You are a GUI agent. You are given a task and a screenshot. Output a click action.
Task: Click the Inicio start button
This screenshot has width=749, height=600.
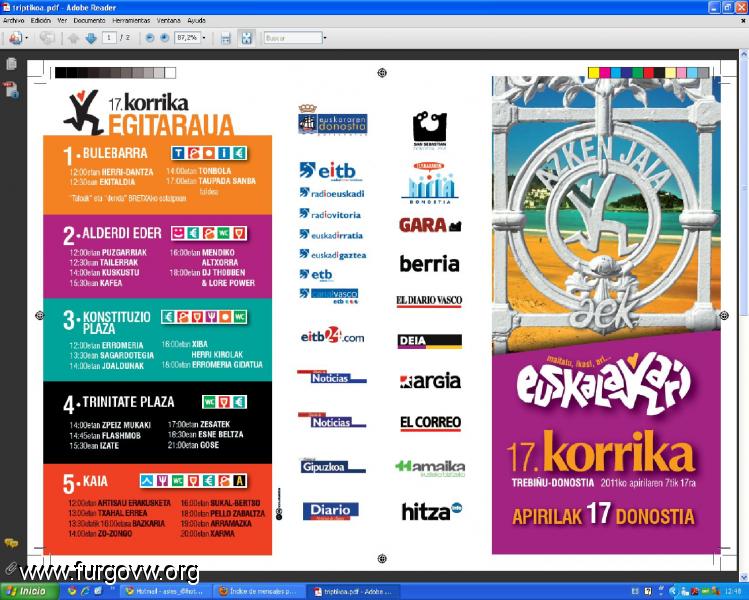point(30,591)
